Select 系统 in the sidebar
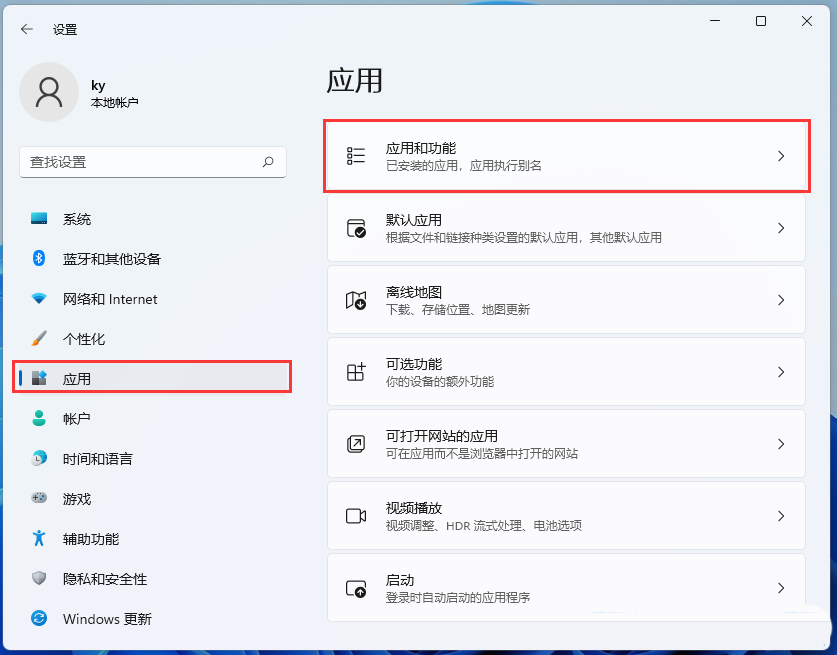Image resolution: width=837 pixels, height=655 pixels. click(77, 219)
